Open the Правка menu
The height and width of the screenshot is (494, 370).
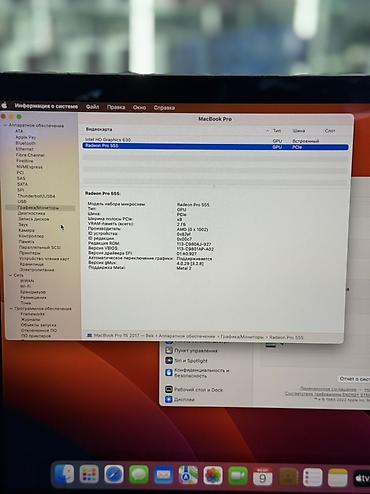pos(116,107)
